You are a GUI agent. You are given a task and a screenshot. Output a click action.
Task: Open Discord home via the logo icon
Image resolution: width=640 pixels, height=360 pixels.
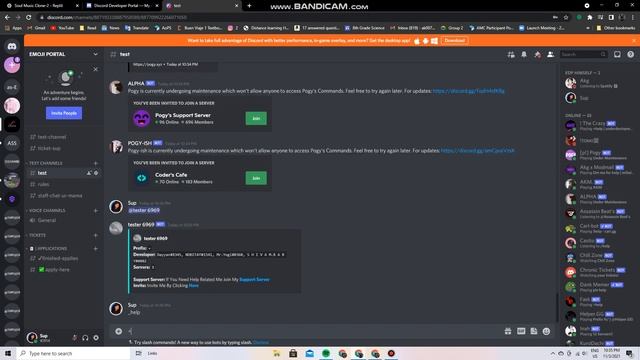[x=12, y=47]
